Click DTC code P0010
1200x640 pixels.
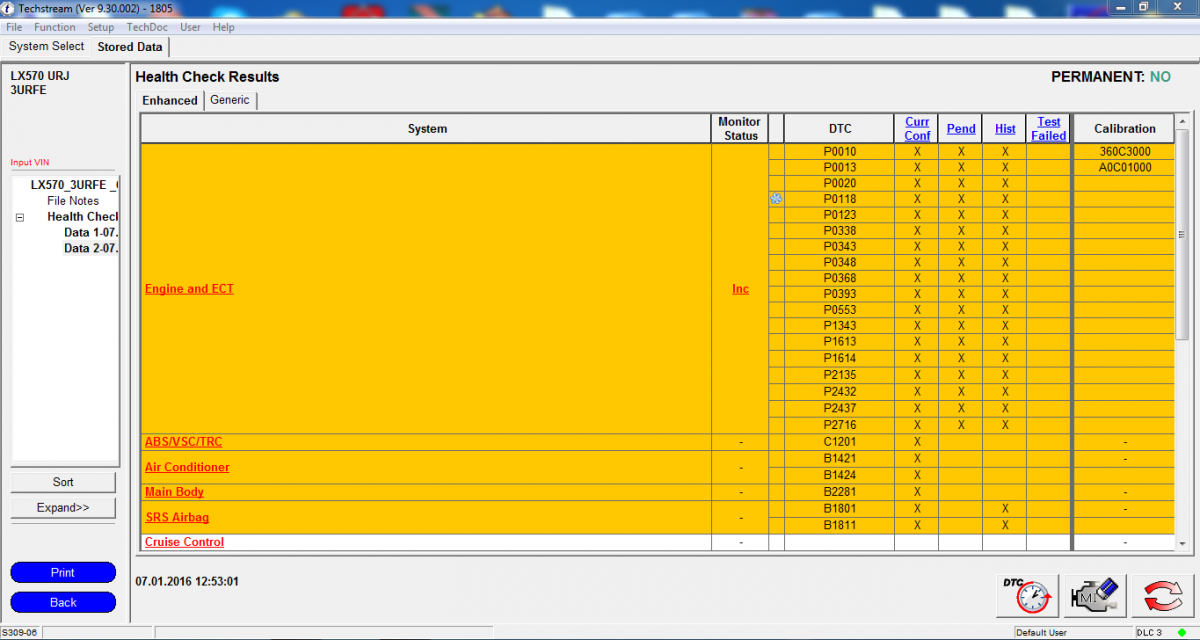840,152
